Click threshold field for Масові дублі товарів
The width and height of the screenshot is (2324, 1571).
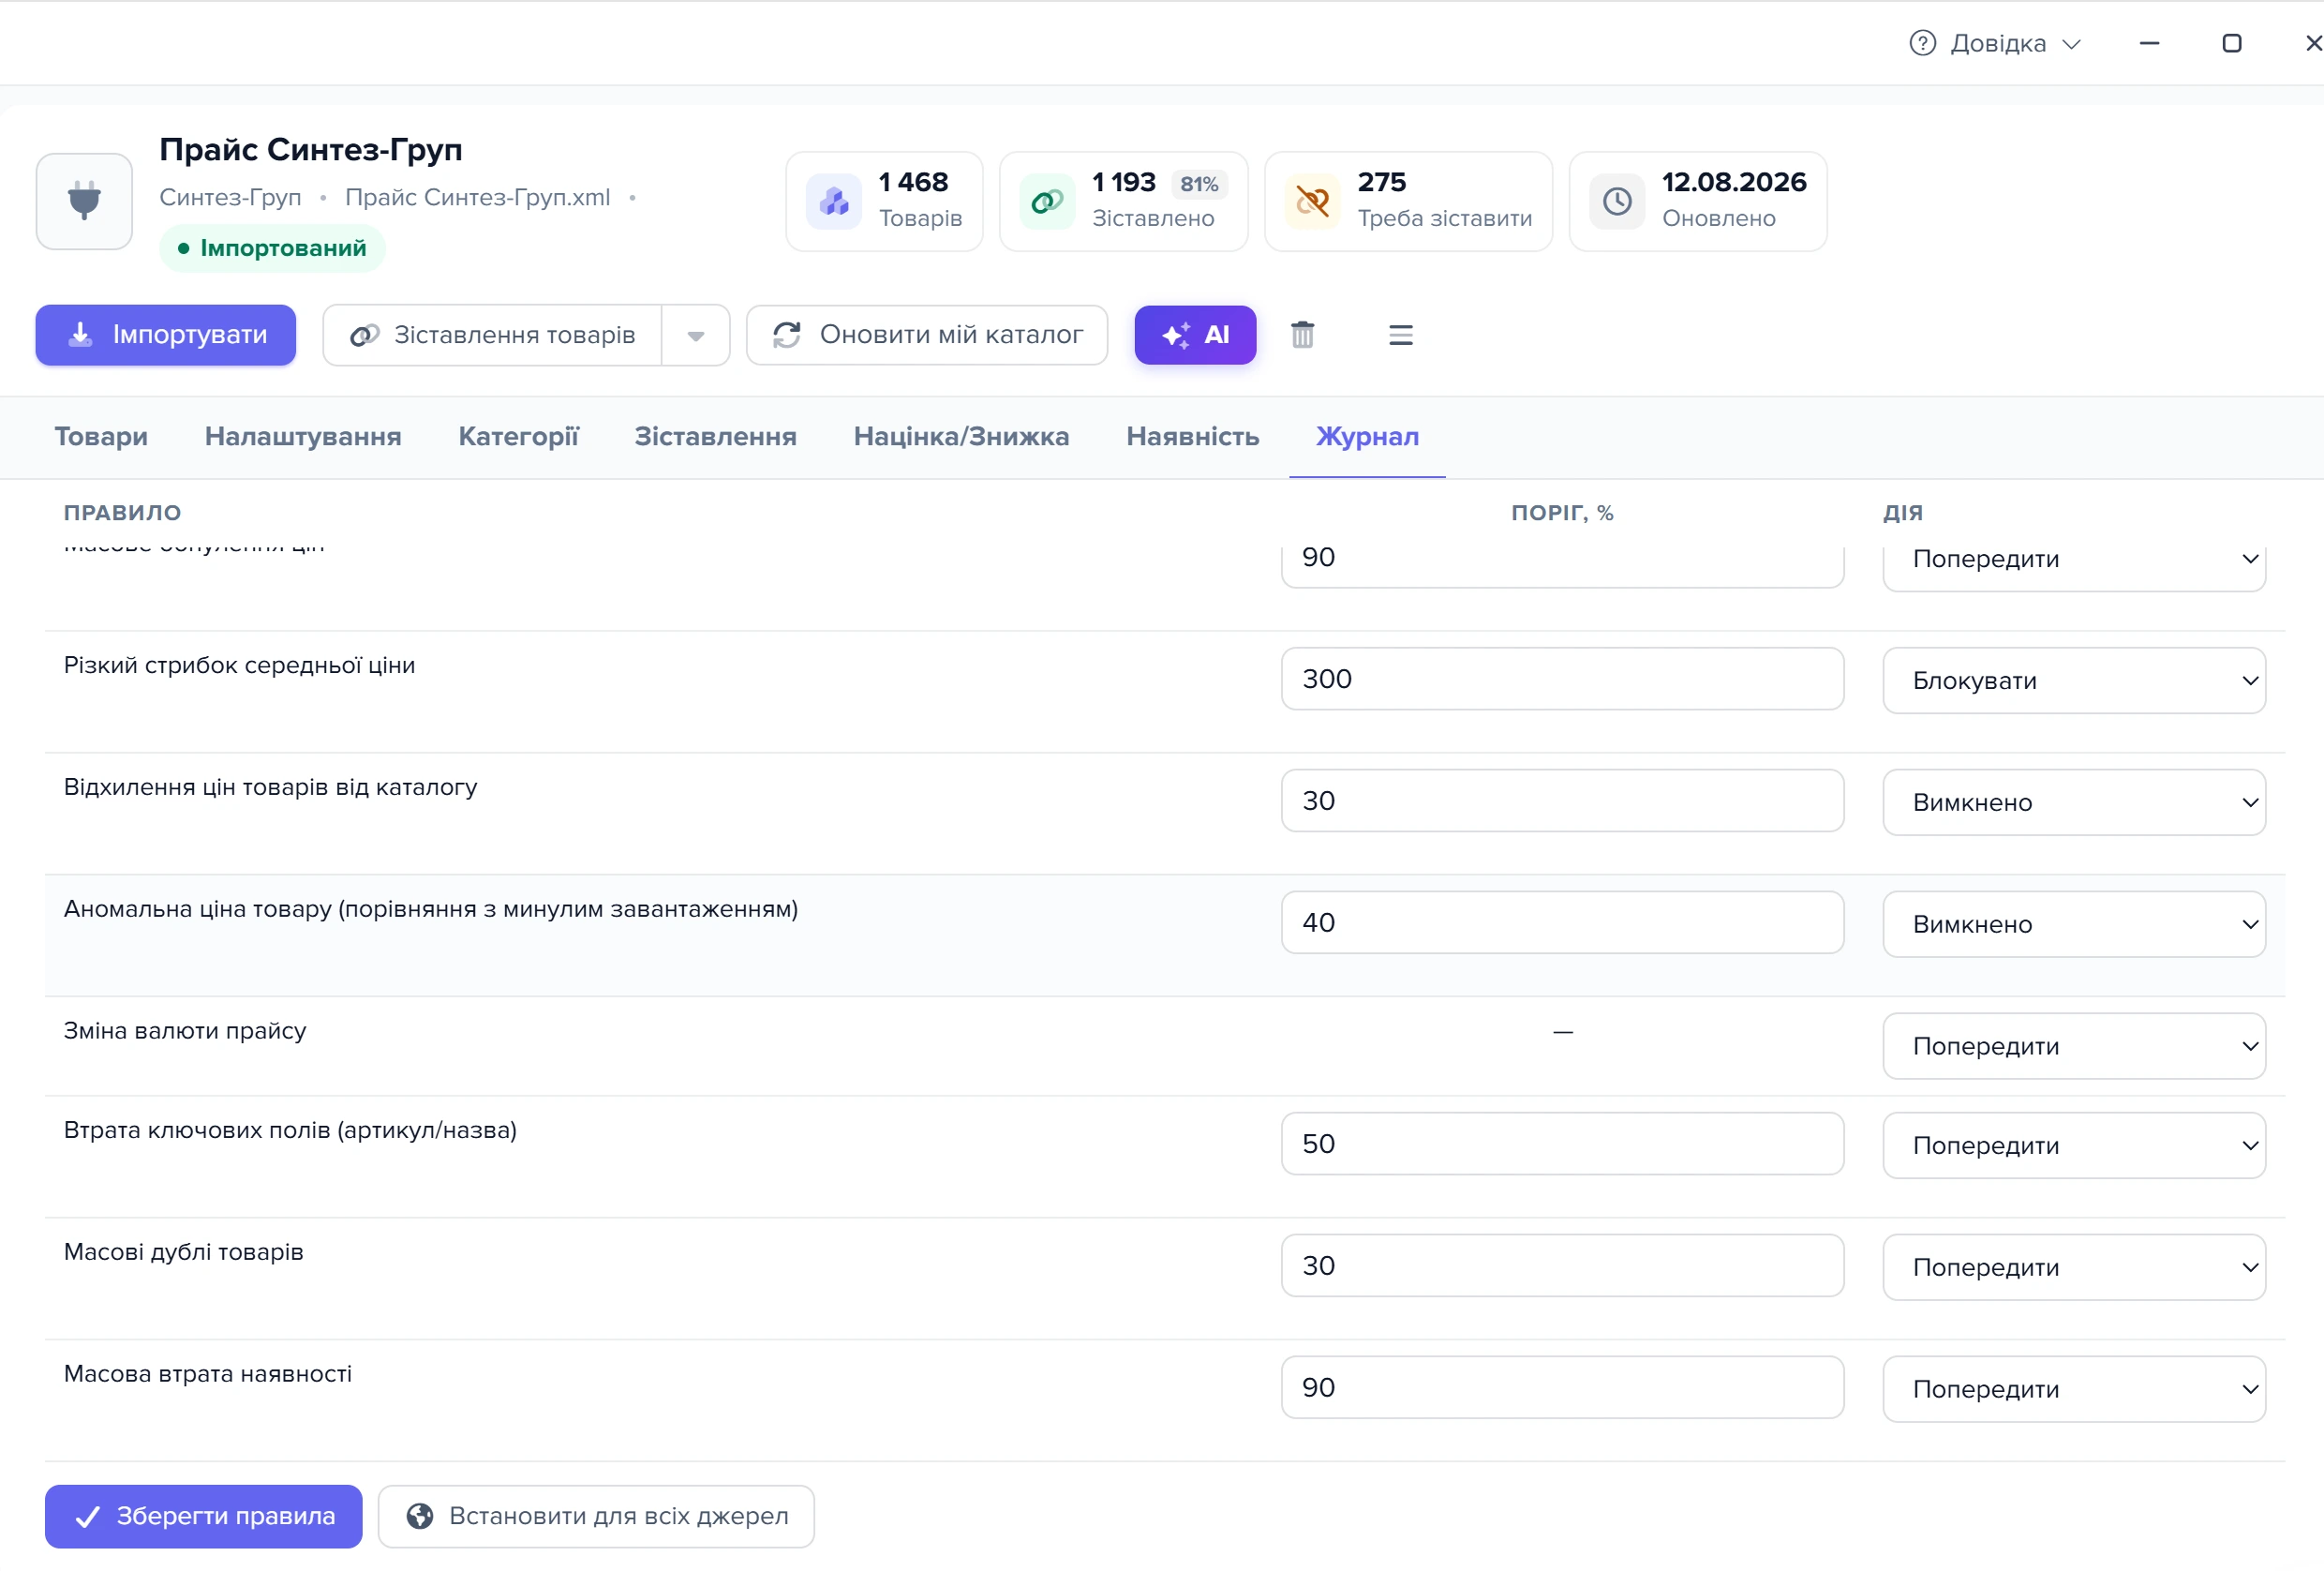point(1562,1266)
